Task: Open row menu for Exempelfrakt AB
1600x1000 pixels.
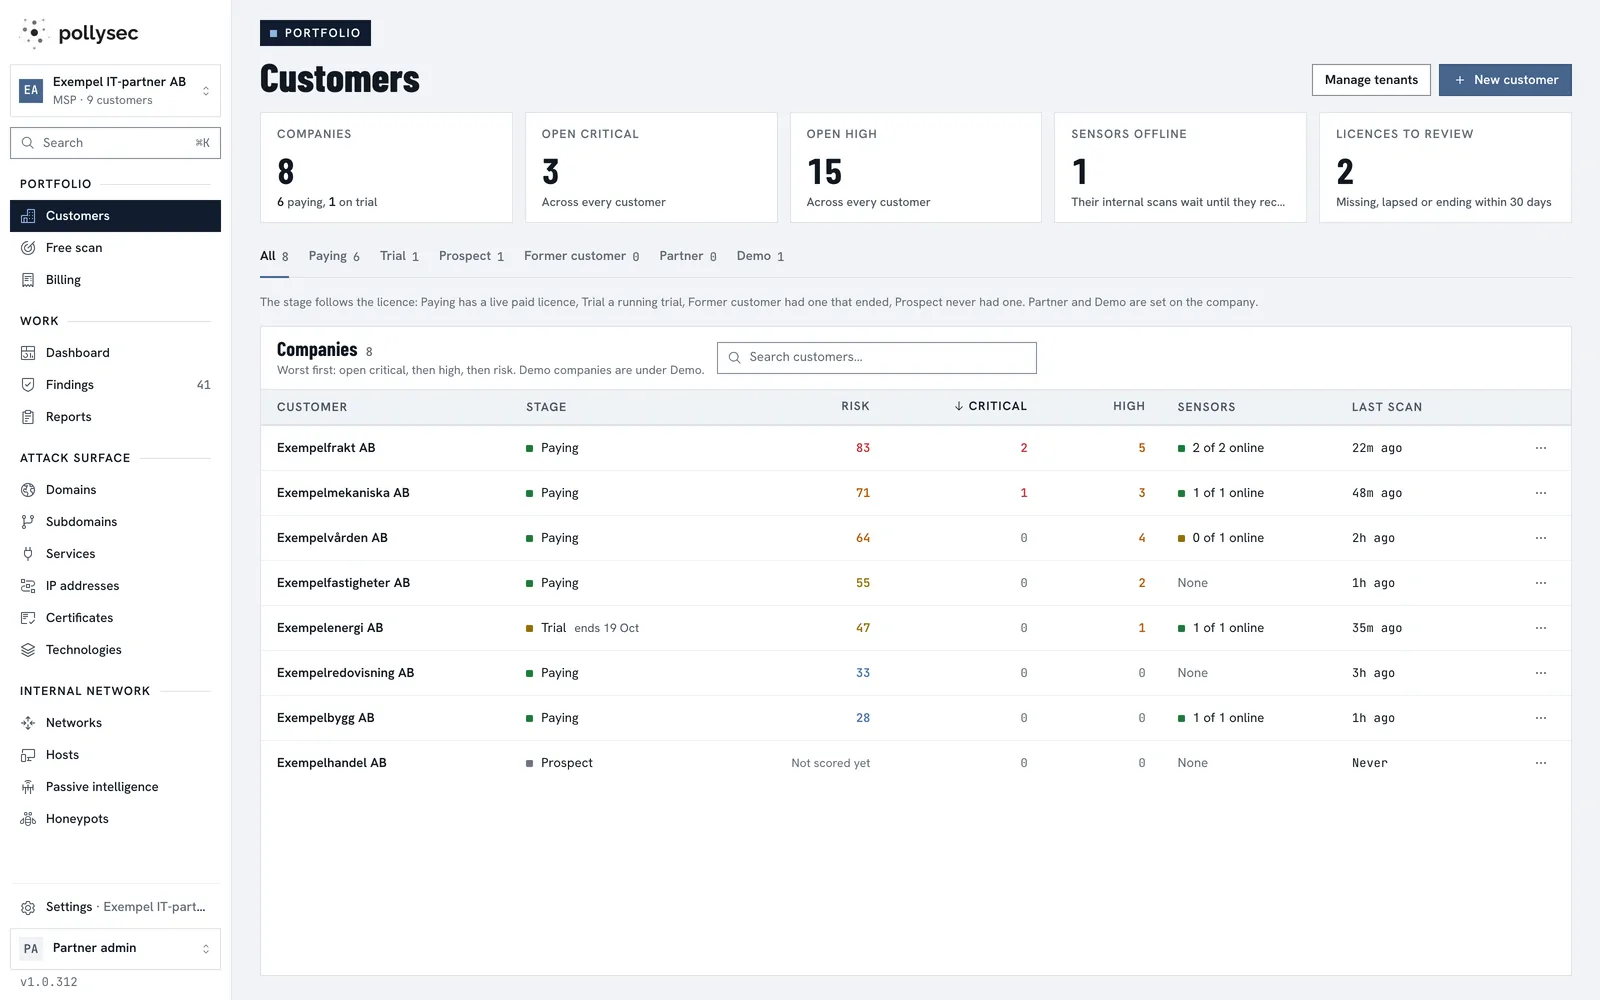Action: click(x=1541, y=448)
